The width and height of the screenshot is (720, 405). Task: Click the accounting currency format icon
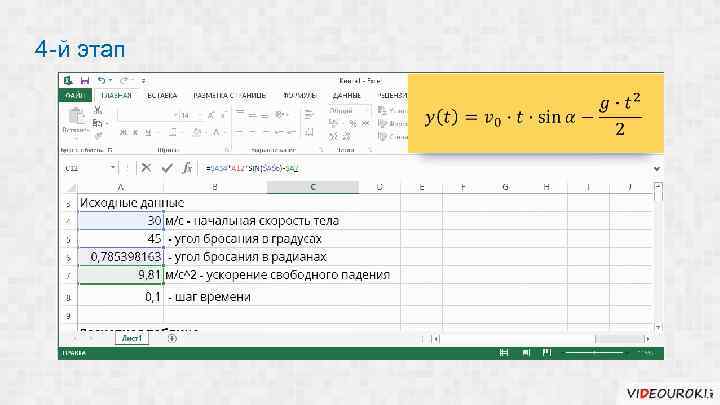(334, 123)
